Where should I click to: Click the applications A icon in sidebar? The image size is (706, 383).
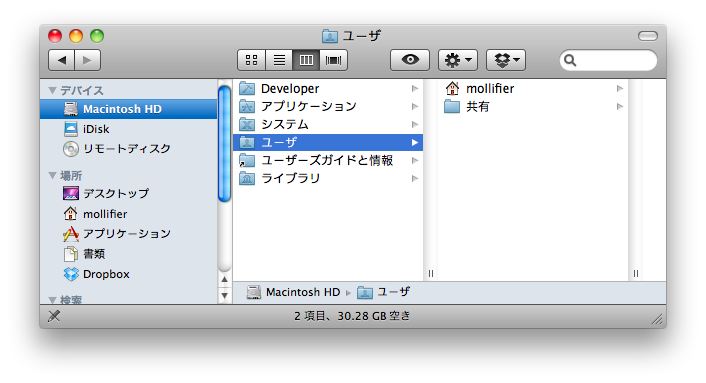[x=71, y=234]
